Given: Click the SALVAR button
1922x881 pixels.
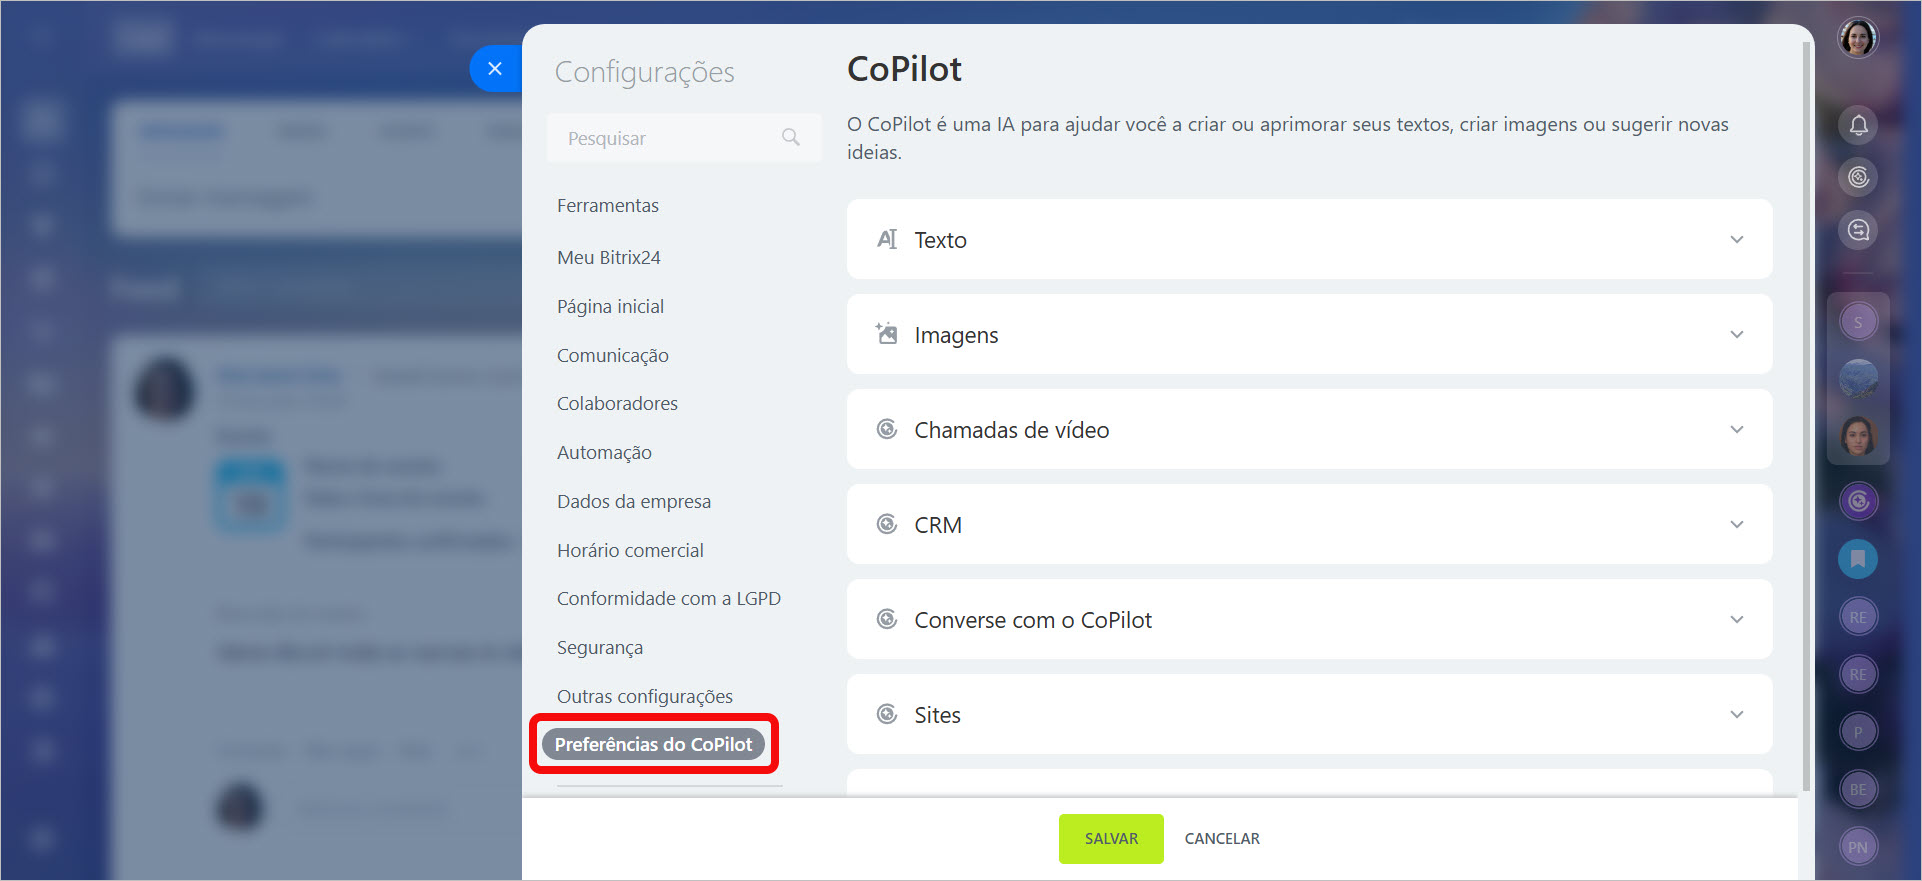Looking at the screenshot, I should coord(1111,839).
